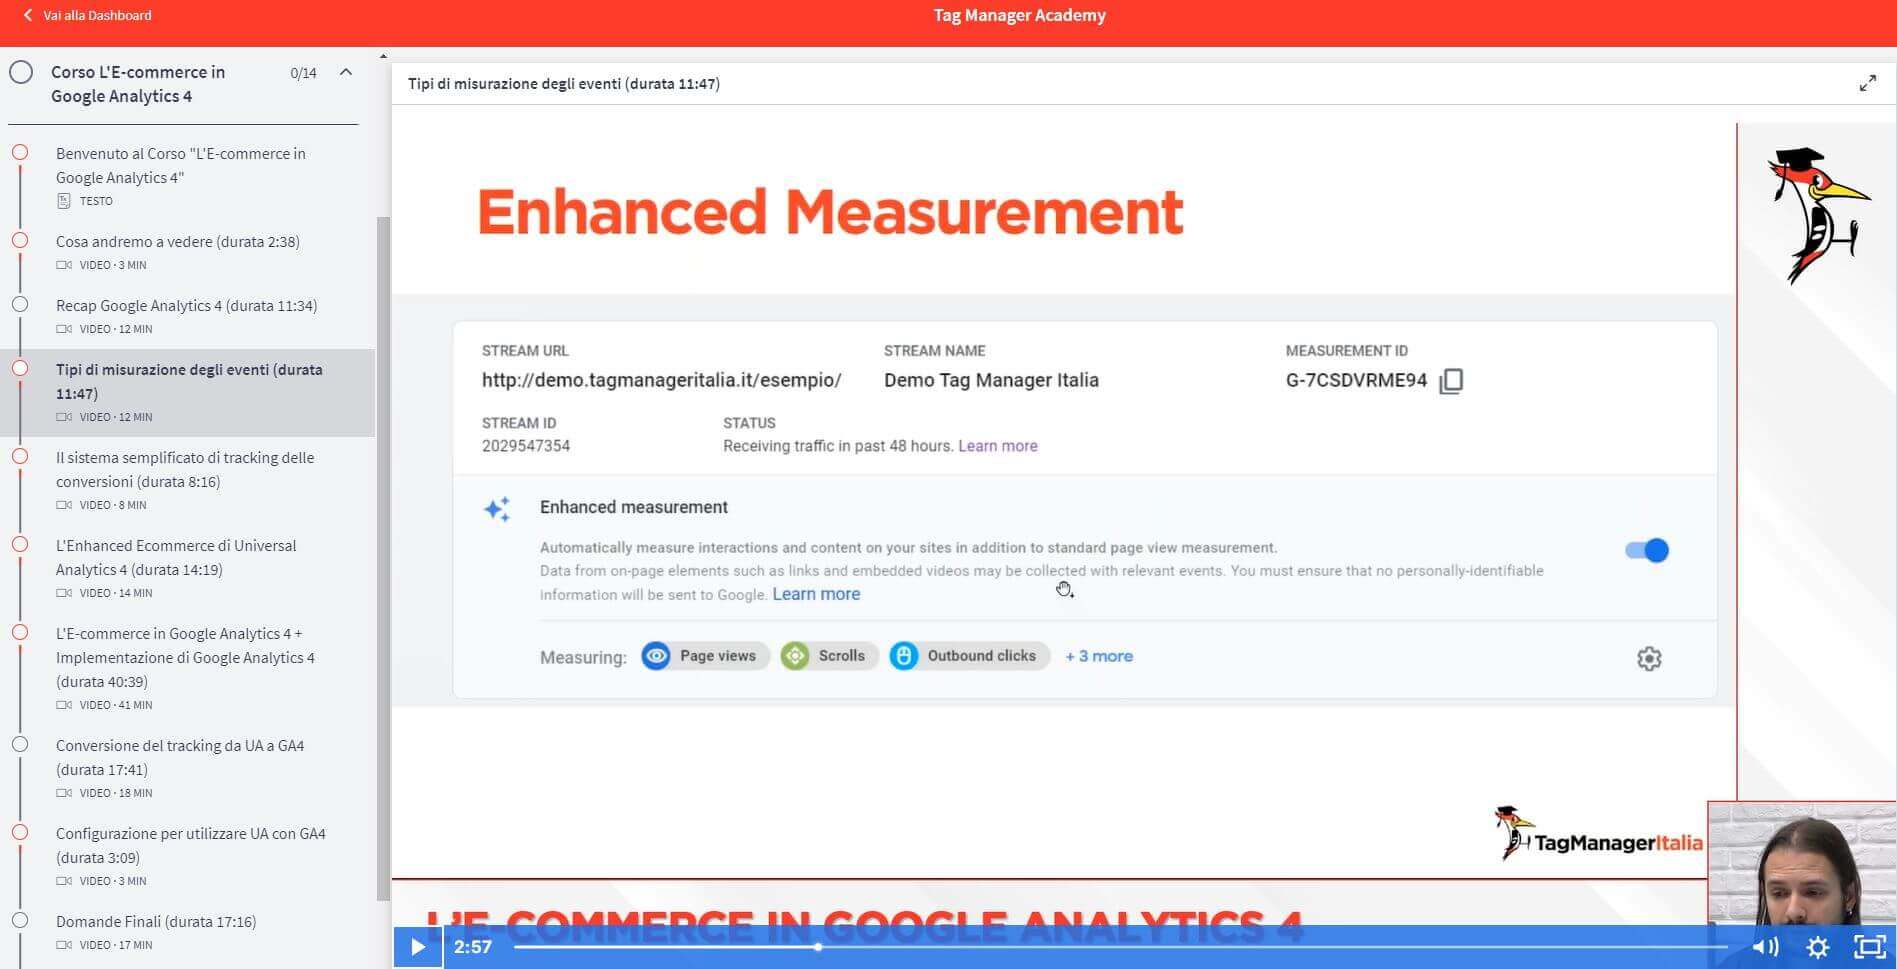
Task: Mark 'Conversione del tracking' completion circle
Action: pos(20,744)
